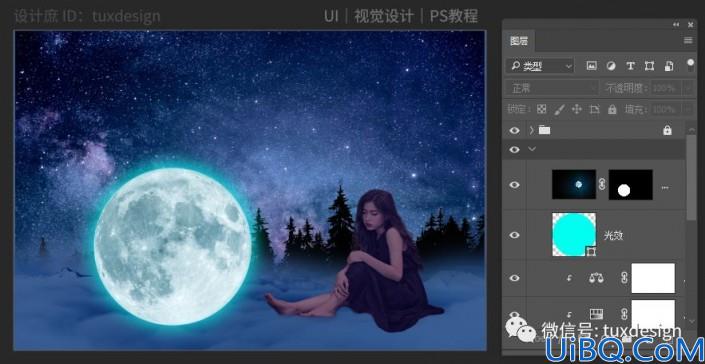Filter layers by smart object type
The width and height of the screenshot is (705, 364).
669,66
